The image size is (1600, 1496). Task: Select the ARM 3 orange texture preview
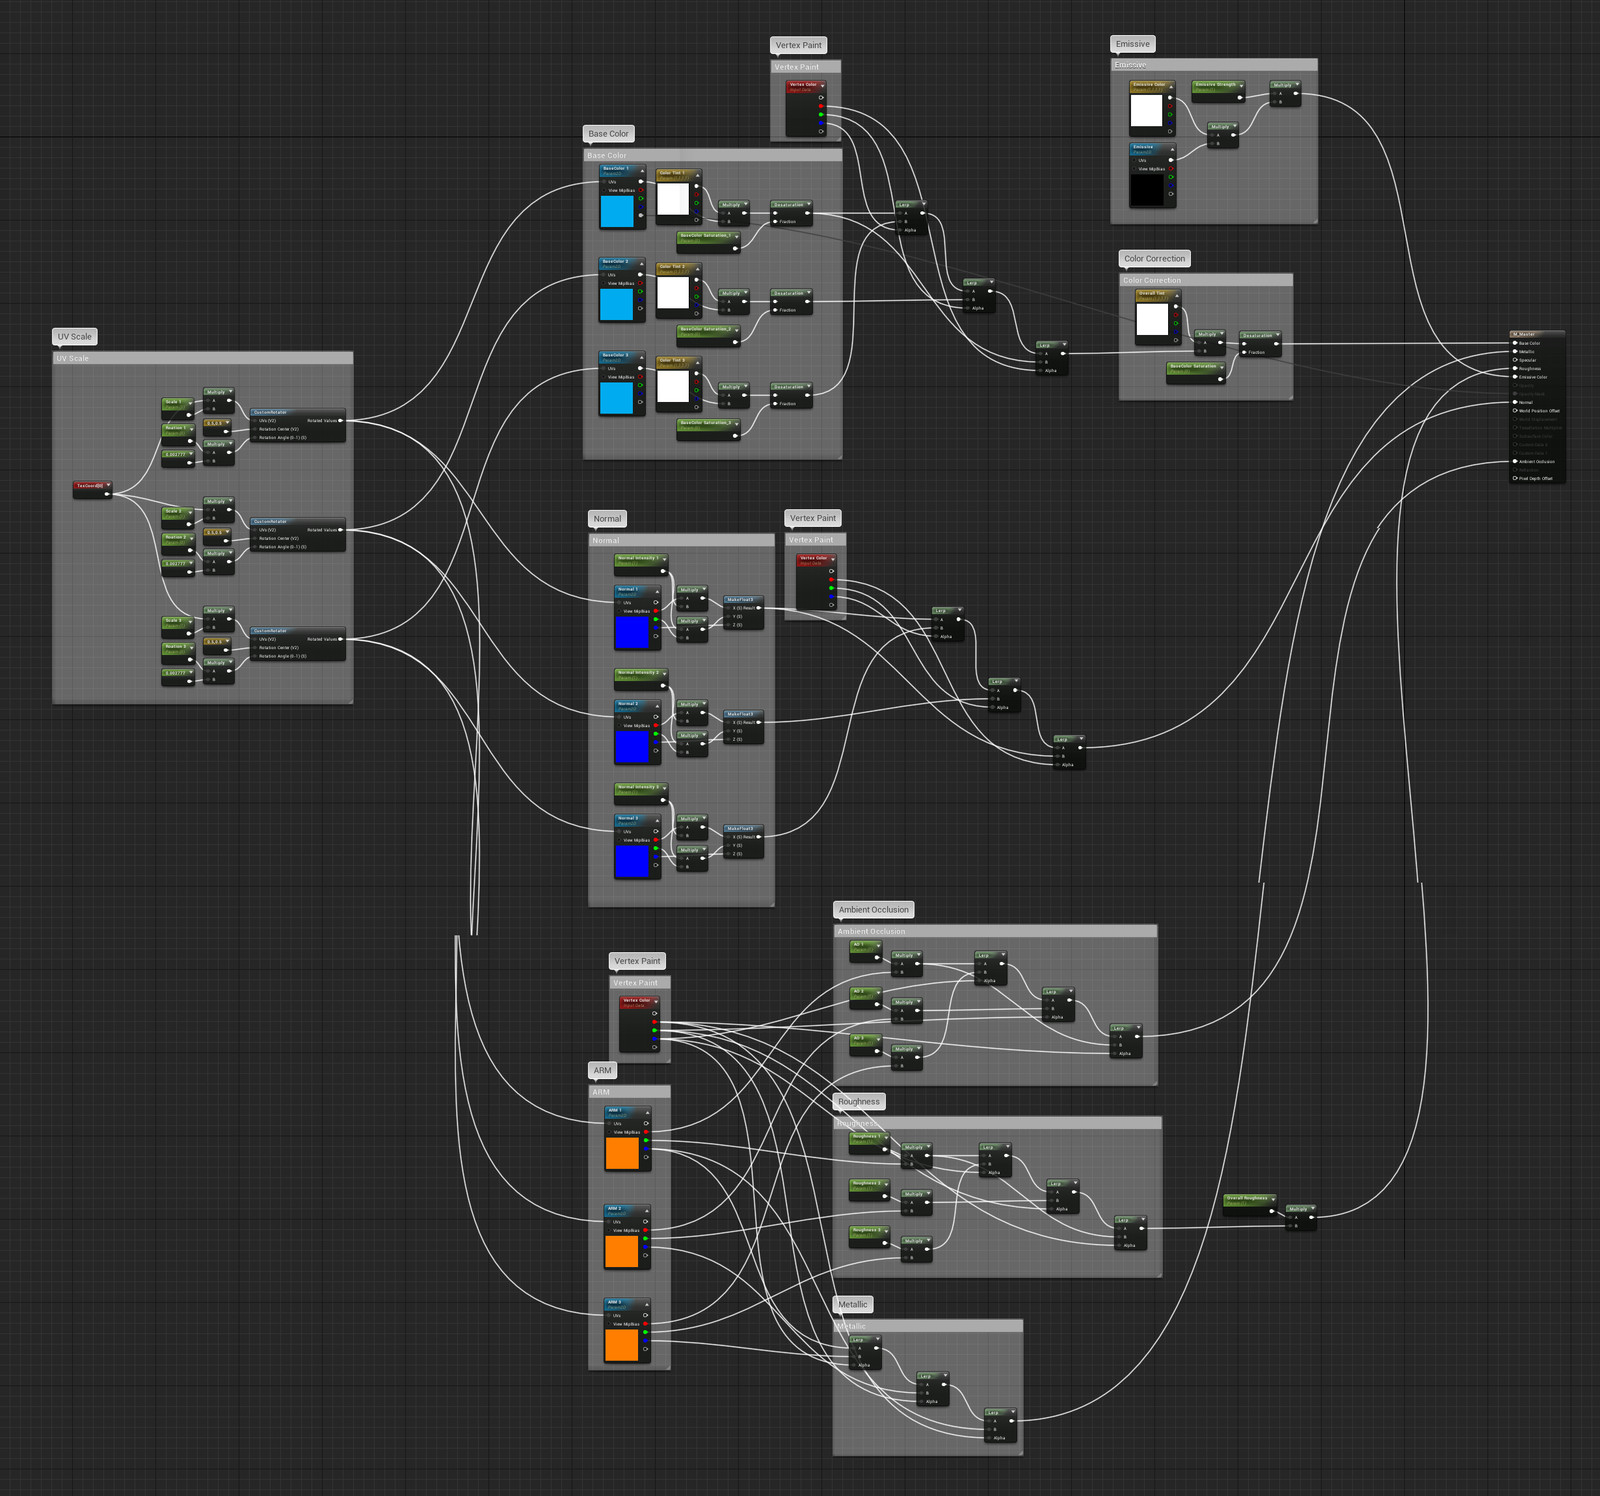pos(622,1344)
